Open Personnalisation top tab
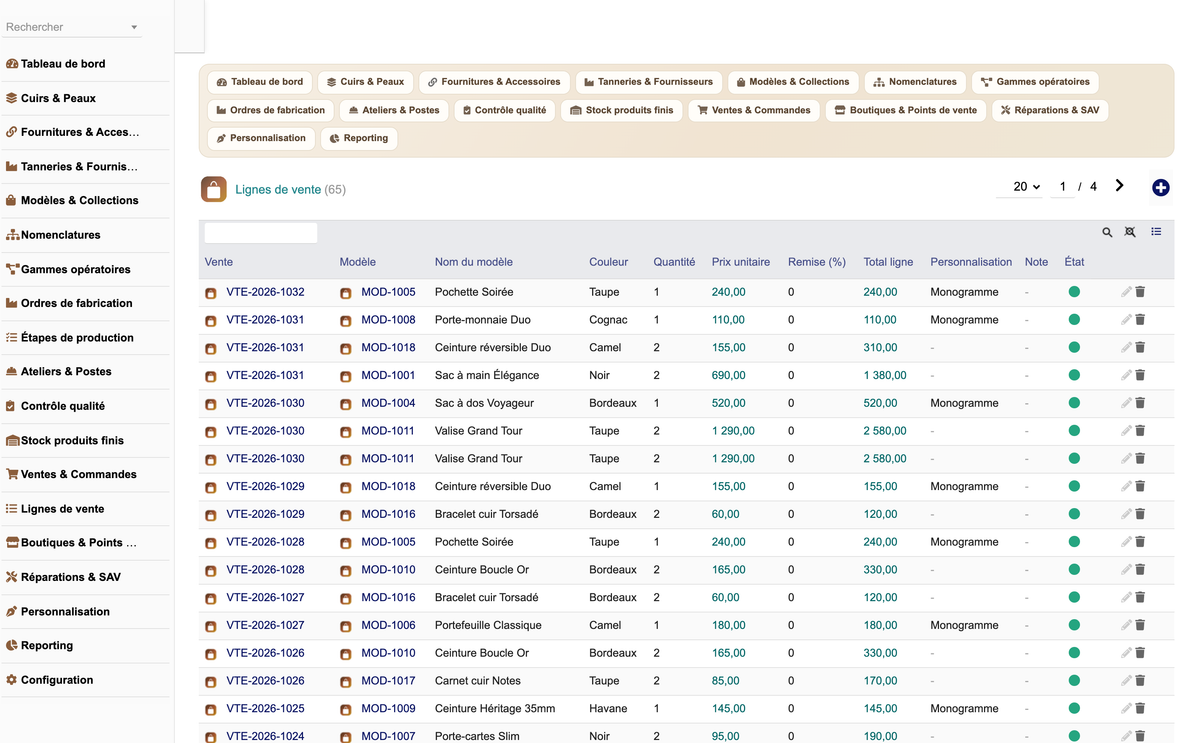This screenshot has height=743, width=1200. (262, 138)
